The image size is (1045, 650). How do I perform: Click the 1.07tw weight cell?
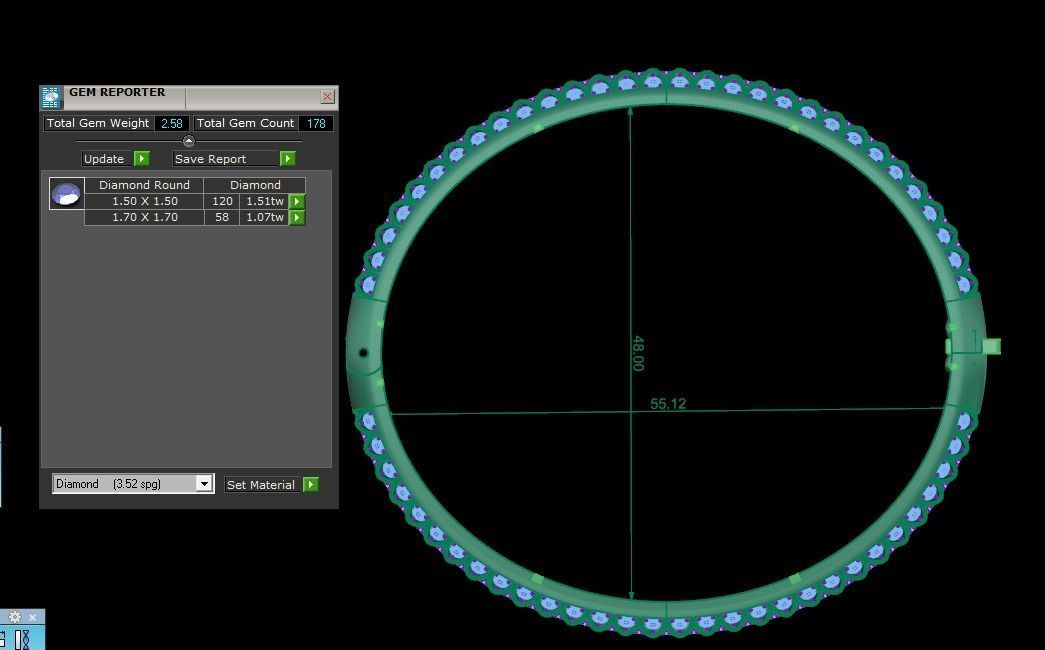click(x=265, y=217)
